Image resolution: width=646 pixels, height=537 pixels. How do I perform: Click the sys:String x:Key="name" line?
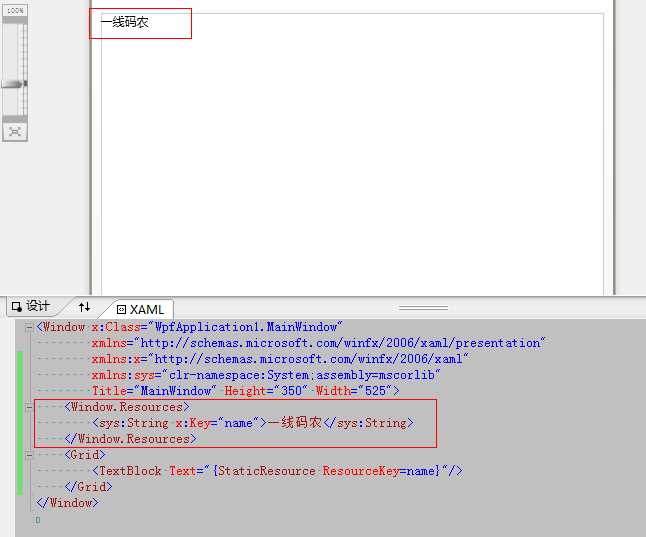(253, 423)
